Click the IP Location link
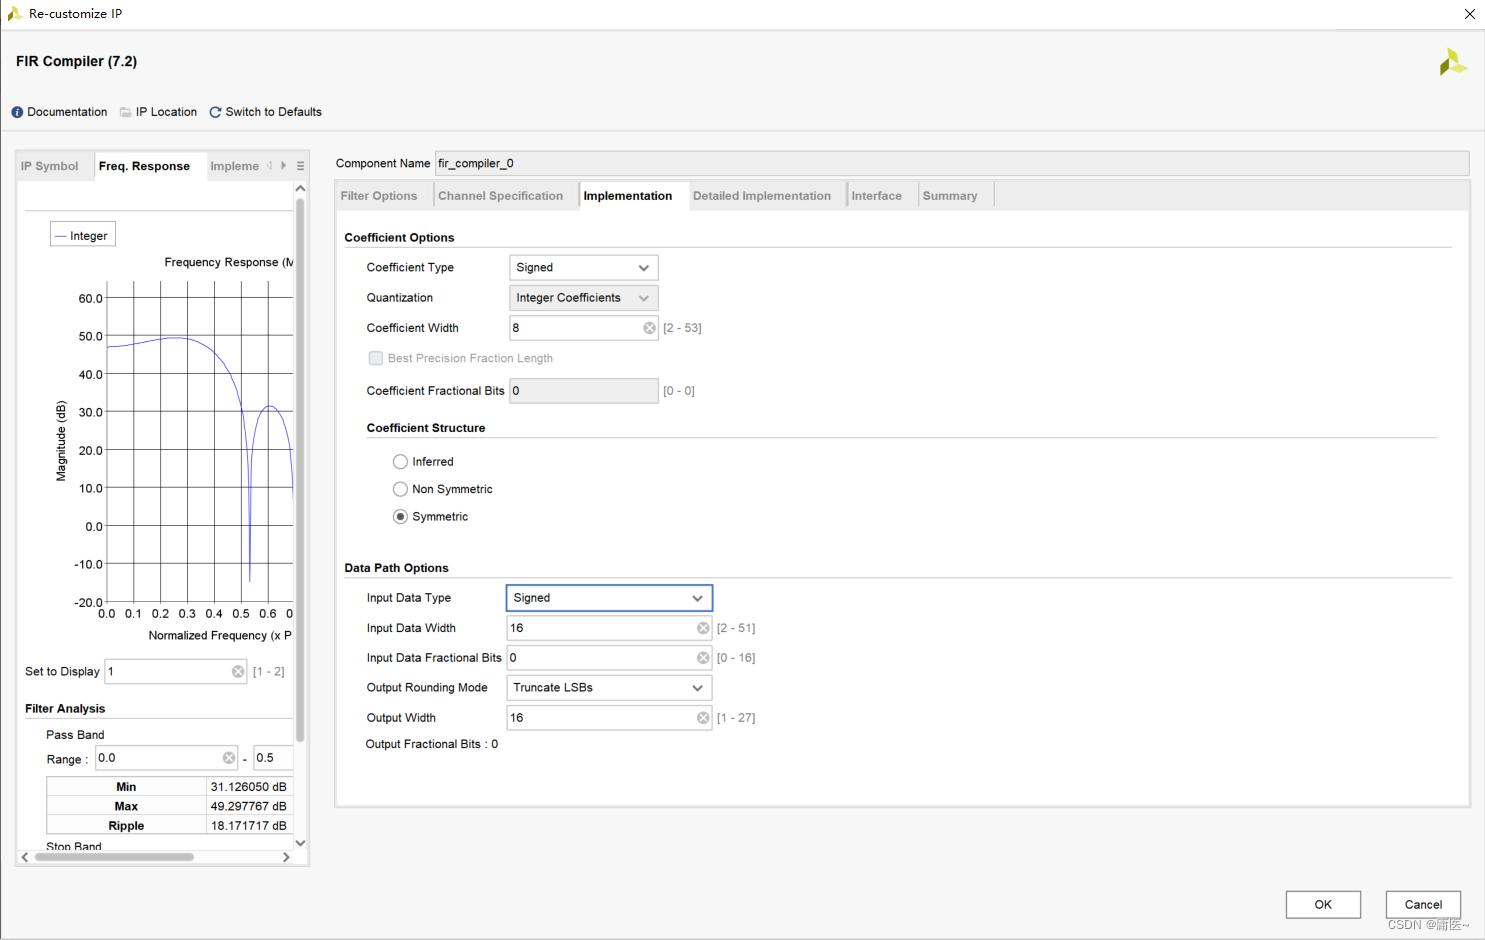The width and height of the screenshot is (1485, 940). pyautogui.click(x=166, y=112)
